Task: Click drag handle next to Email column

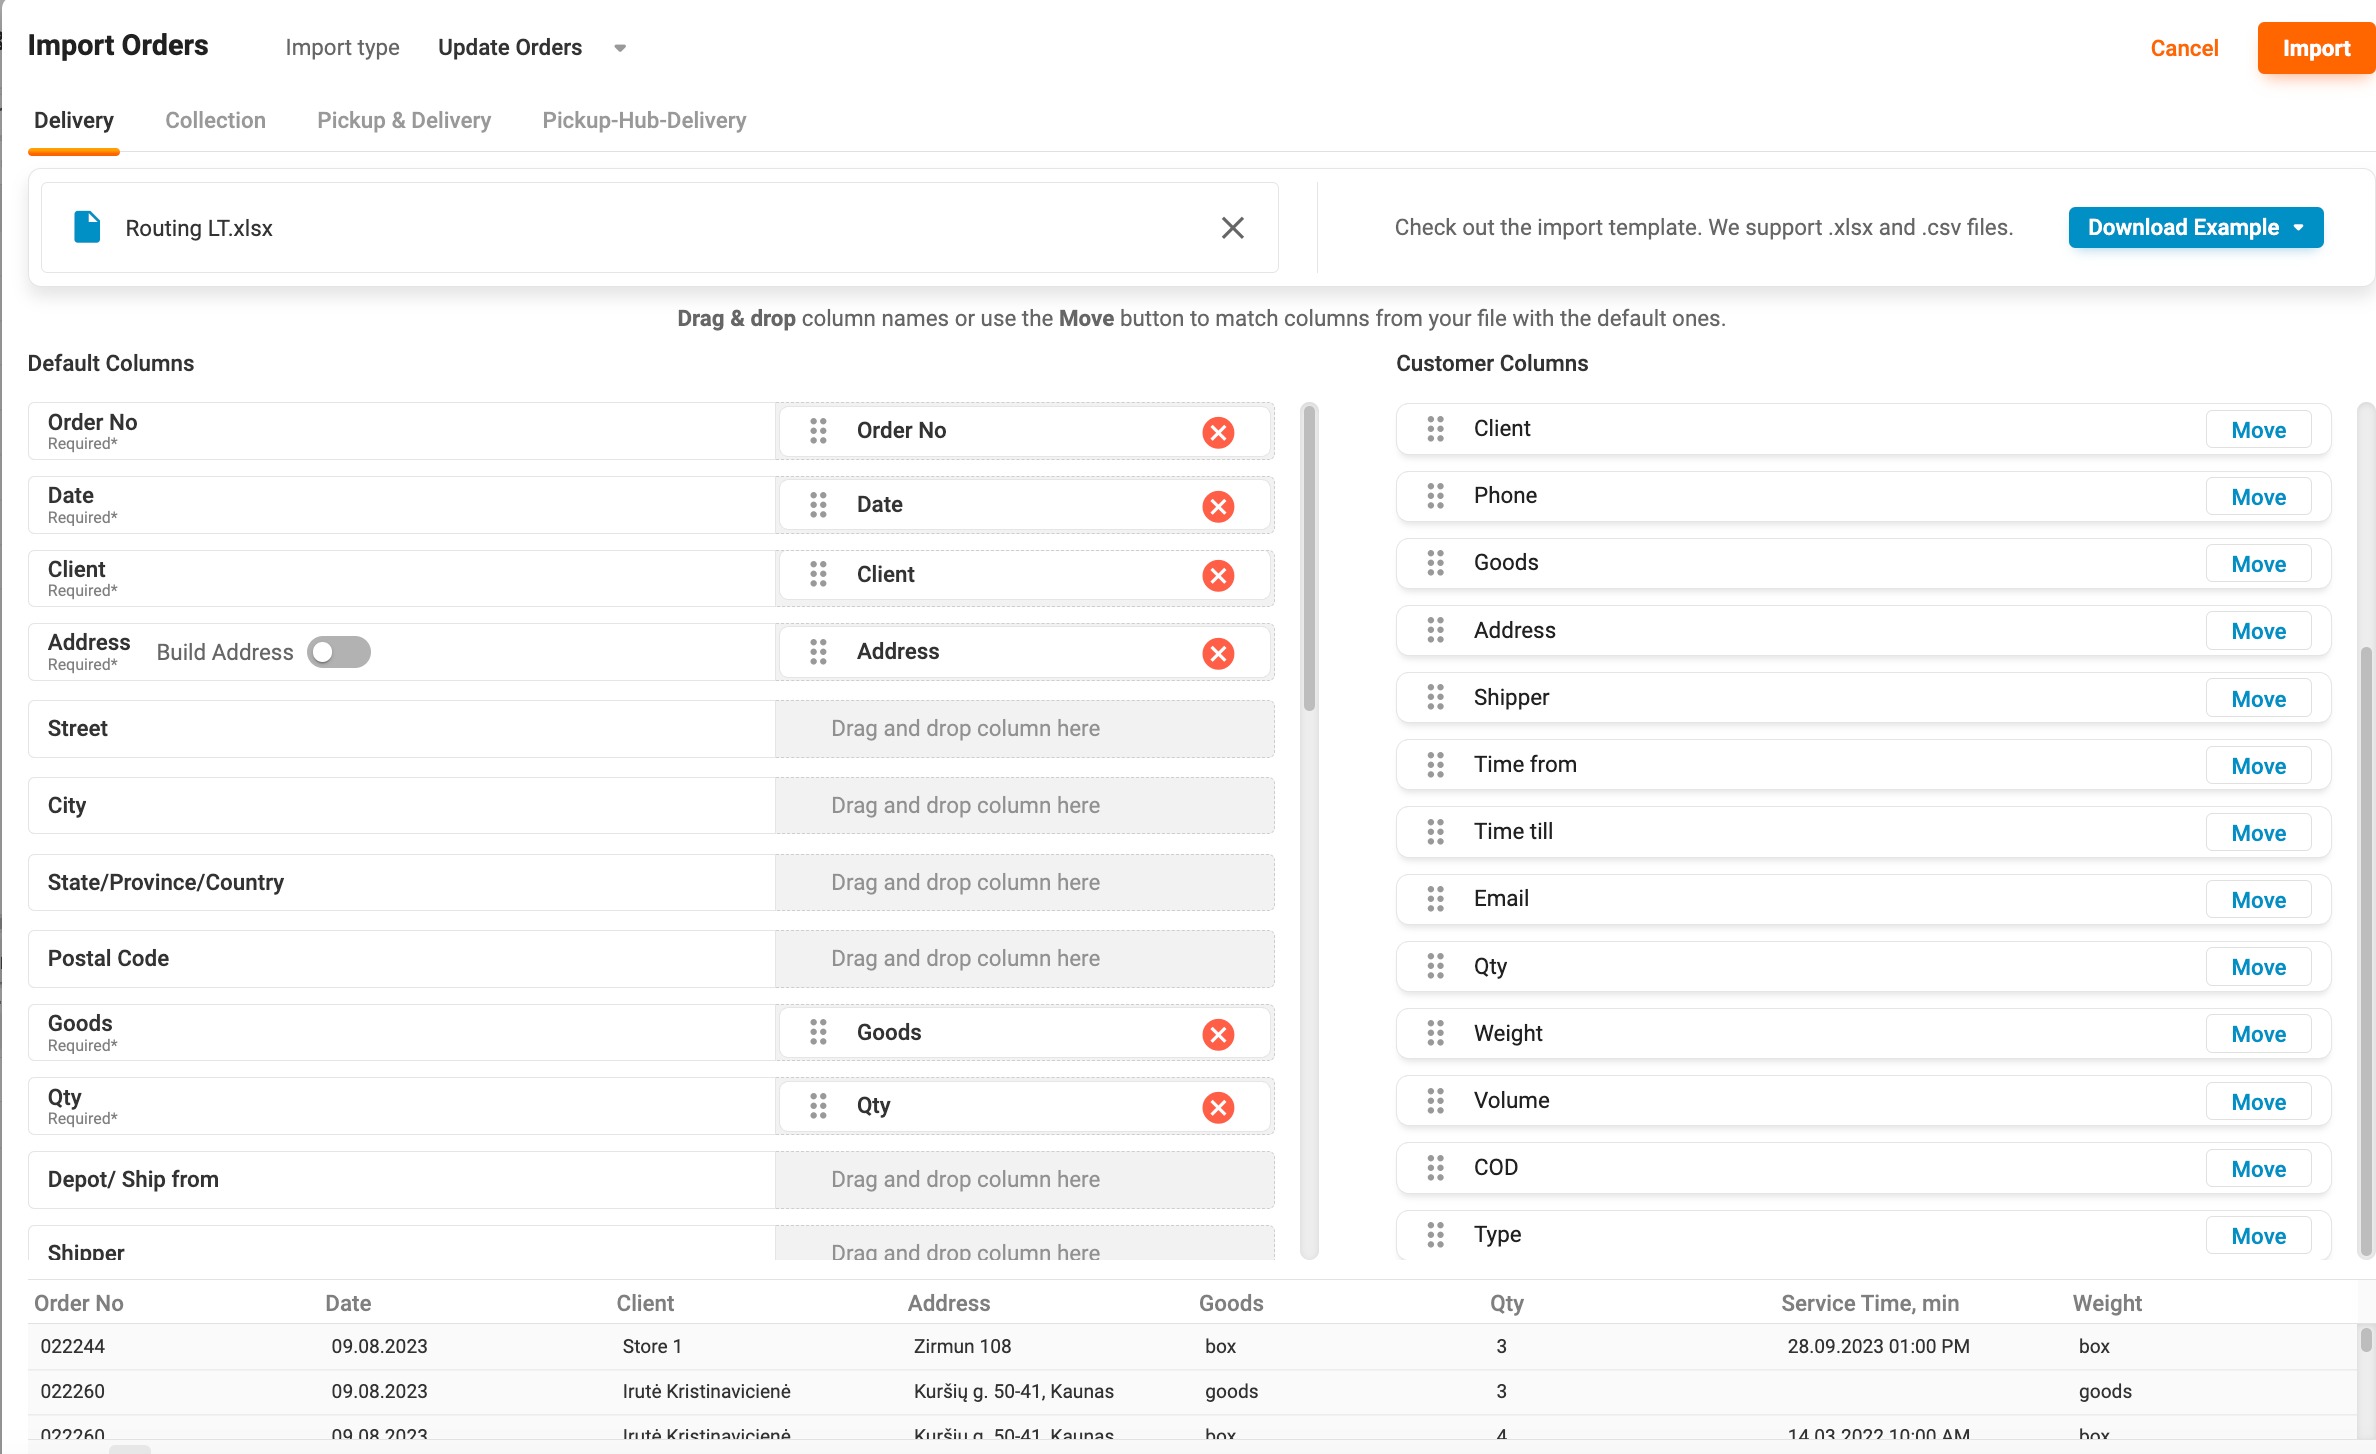Action: click(1435, 899)
